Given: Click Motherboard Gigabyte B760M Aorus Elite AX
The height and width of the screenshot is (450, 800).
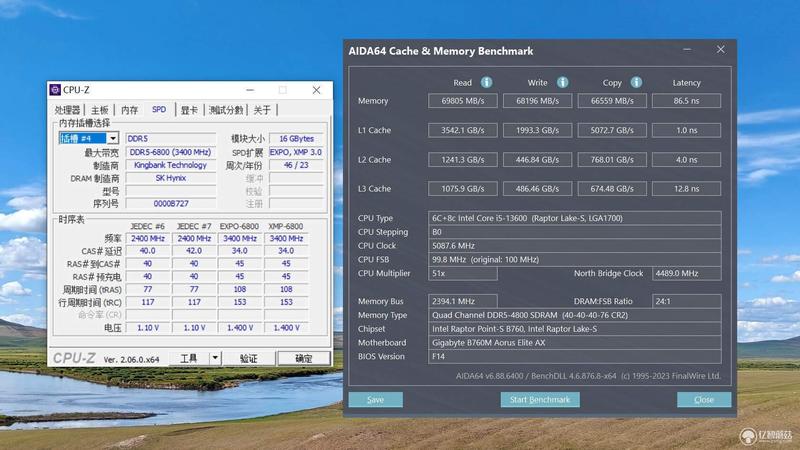Looking at the screenshot, I should pyautogui.click(x=574, y=342).
